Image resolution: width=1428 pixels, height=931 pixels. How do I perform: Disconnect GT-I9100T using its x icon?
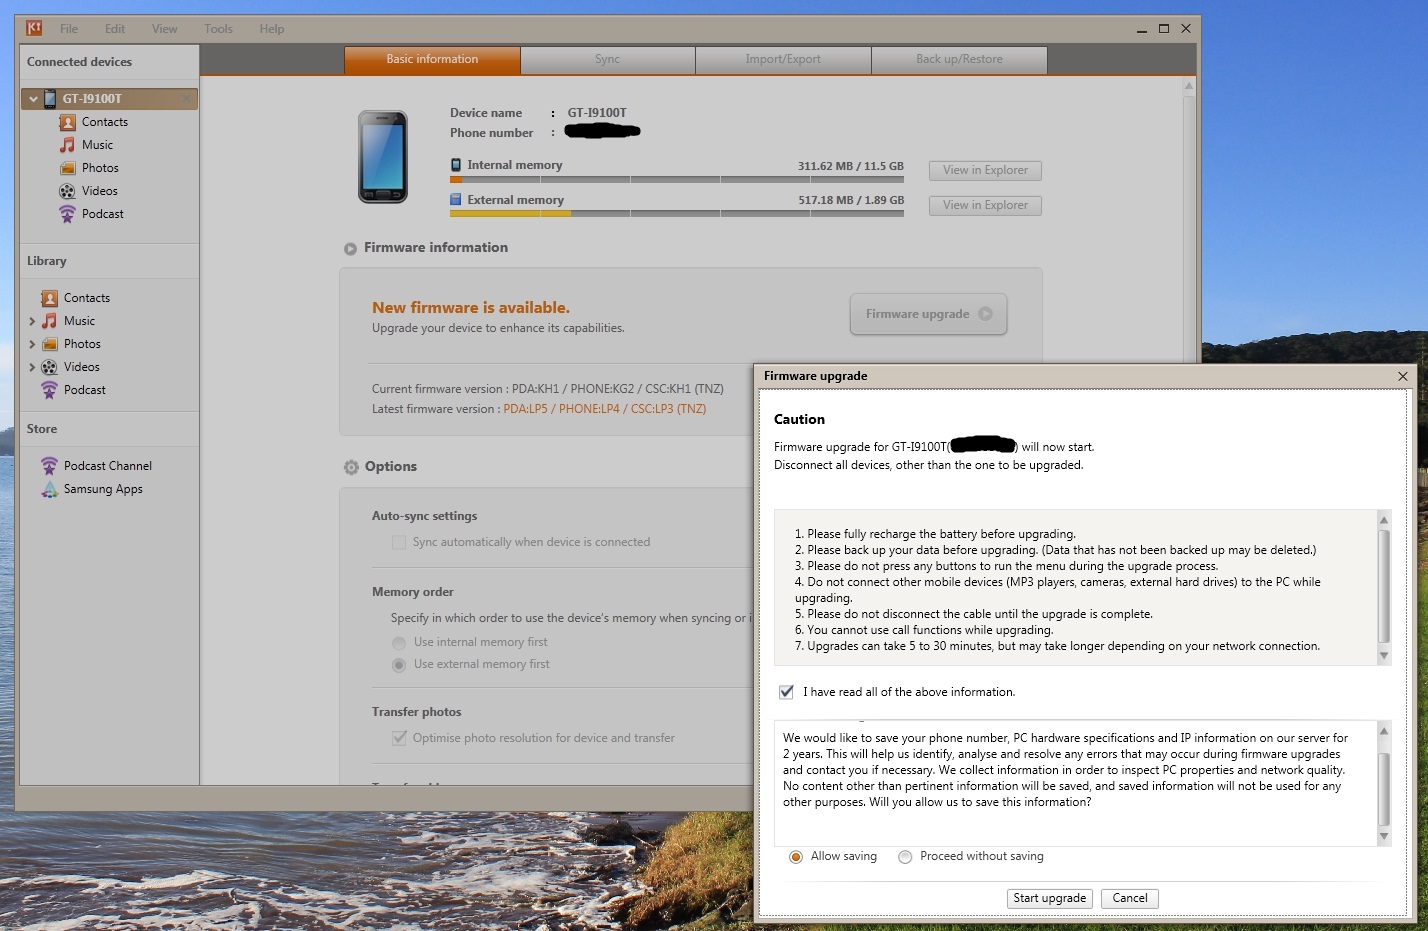point(187,99)
